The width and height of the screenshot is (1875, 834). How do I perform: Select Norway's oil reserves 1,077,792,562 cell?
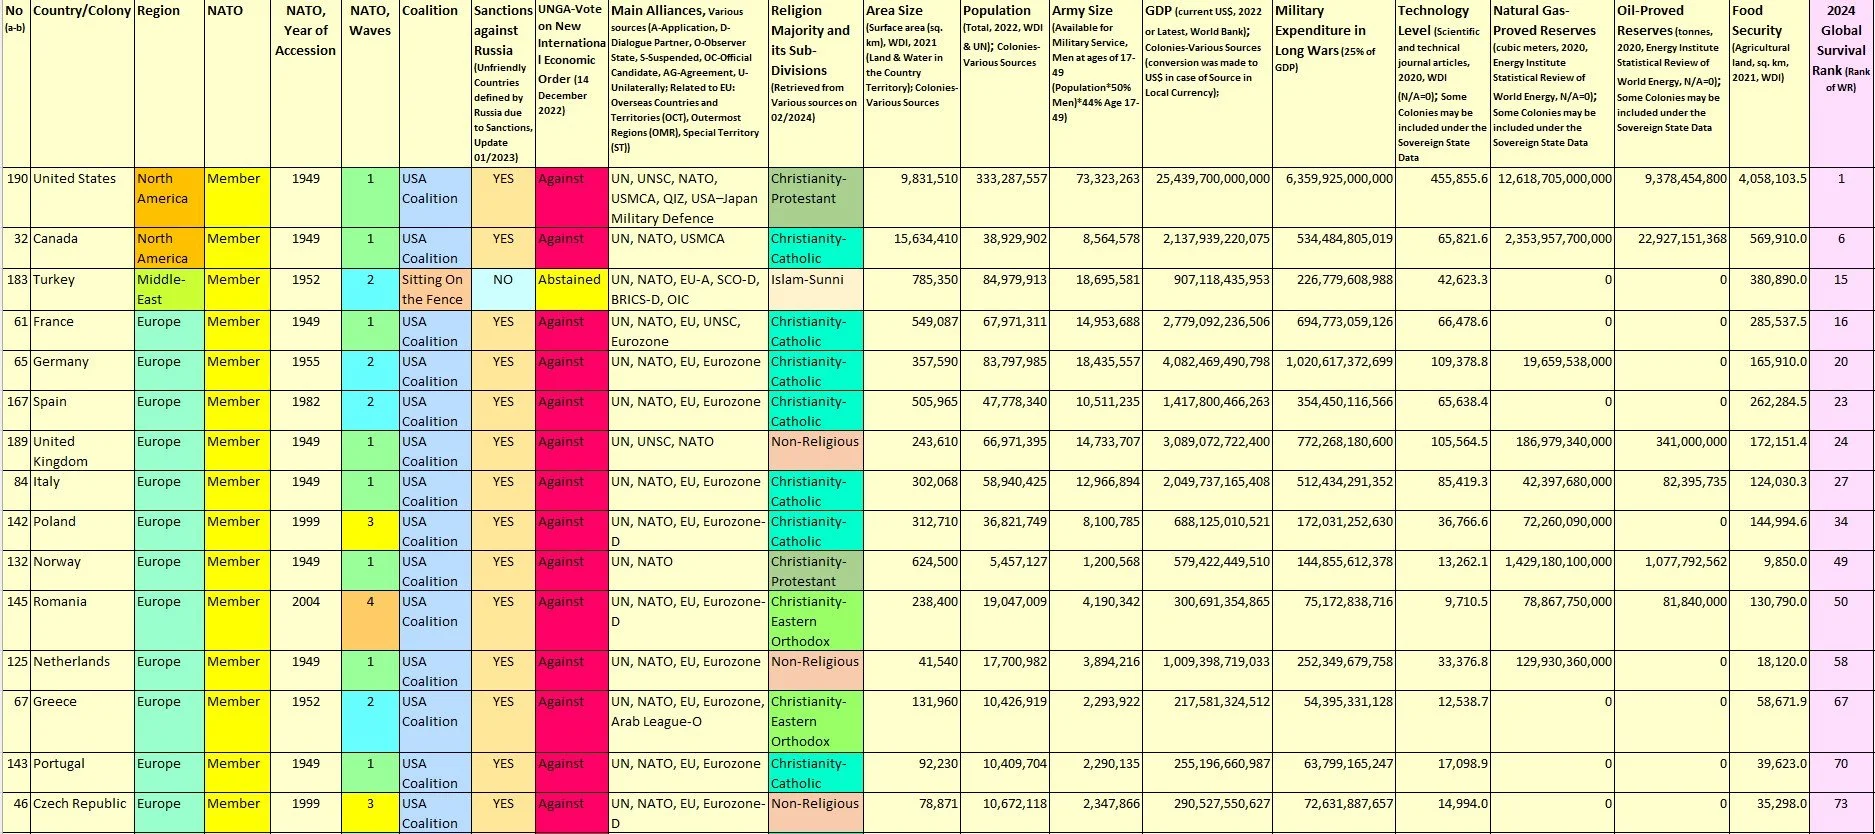point(1672,571)
